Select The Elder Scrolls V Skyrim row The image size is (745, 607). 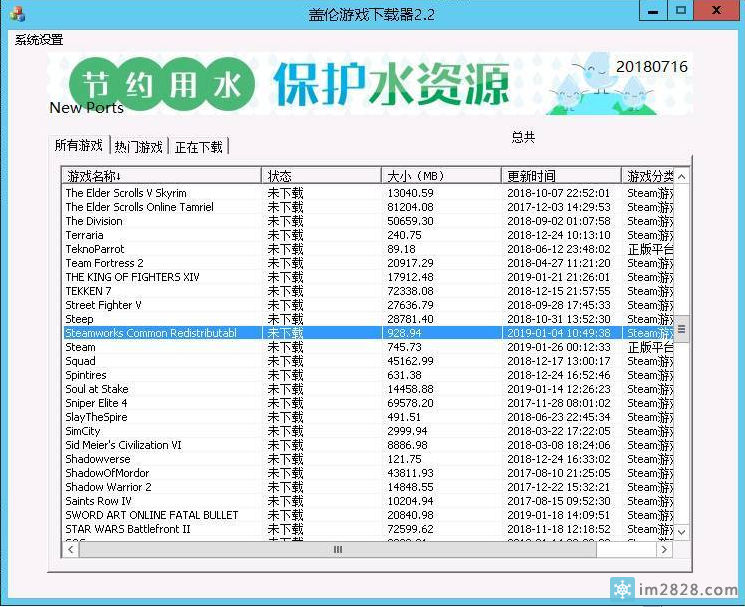(369, 193)
